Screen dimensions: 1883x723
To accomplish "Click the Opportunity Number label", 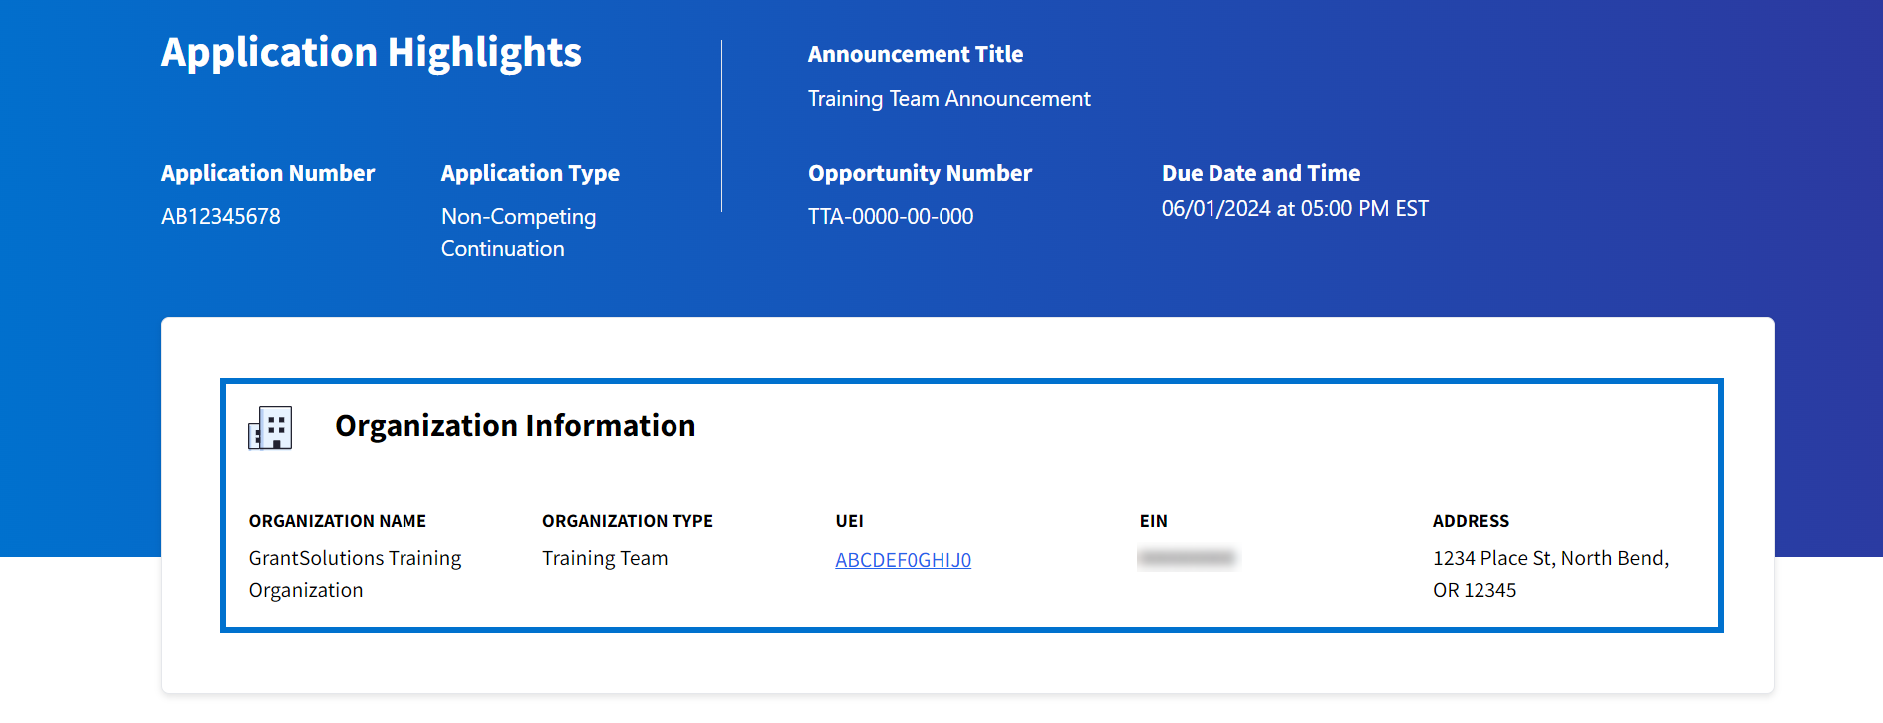I will (x=919, y=173).
